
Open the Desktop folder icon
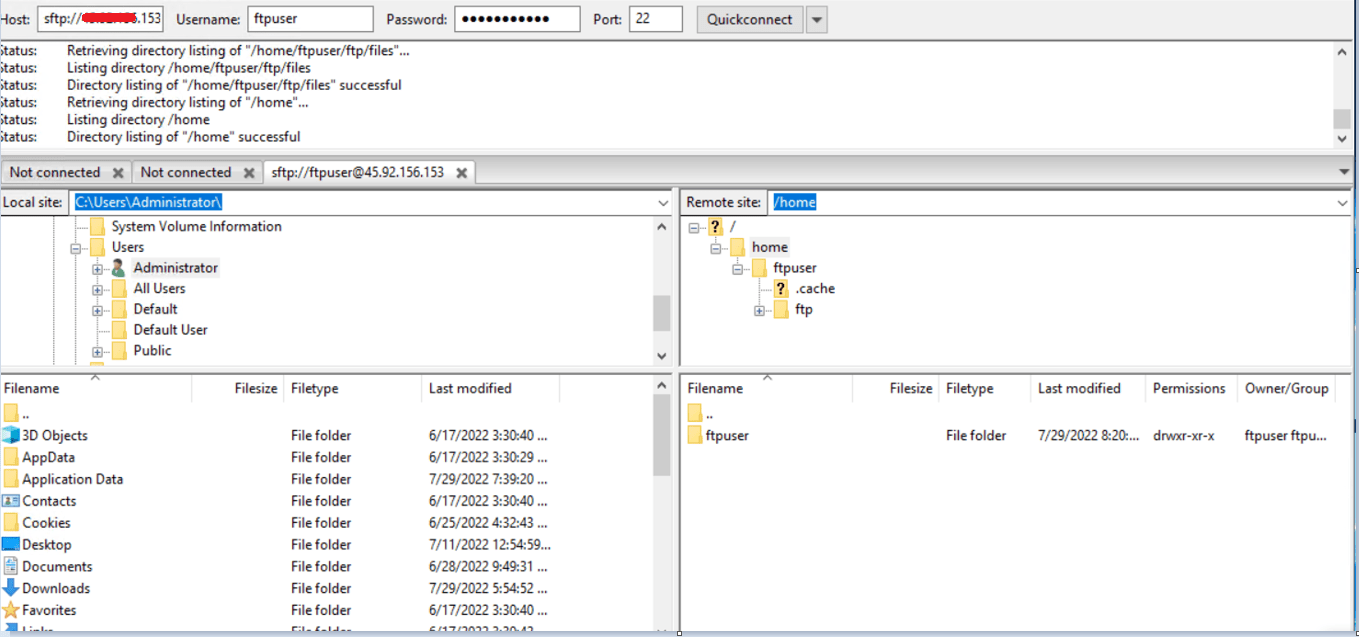(x=13, y=544)
